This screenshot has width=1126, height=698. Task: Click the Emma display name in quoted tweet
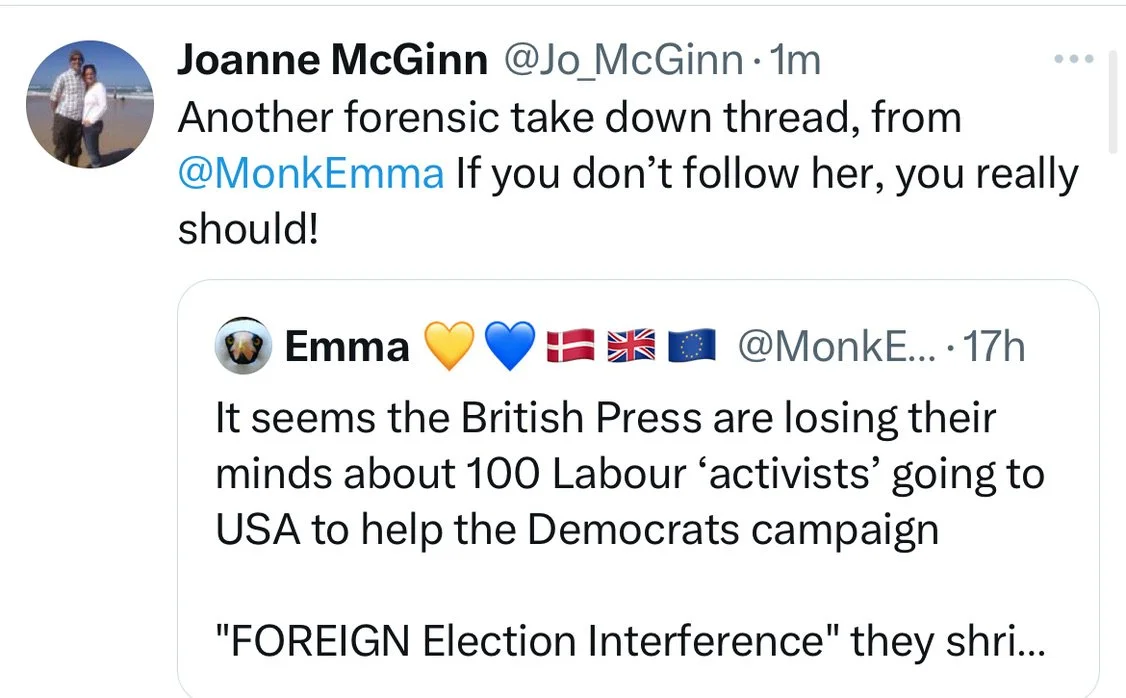[347, 347]
